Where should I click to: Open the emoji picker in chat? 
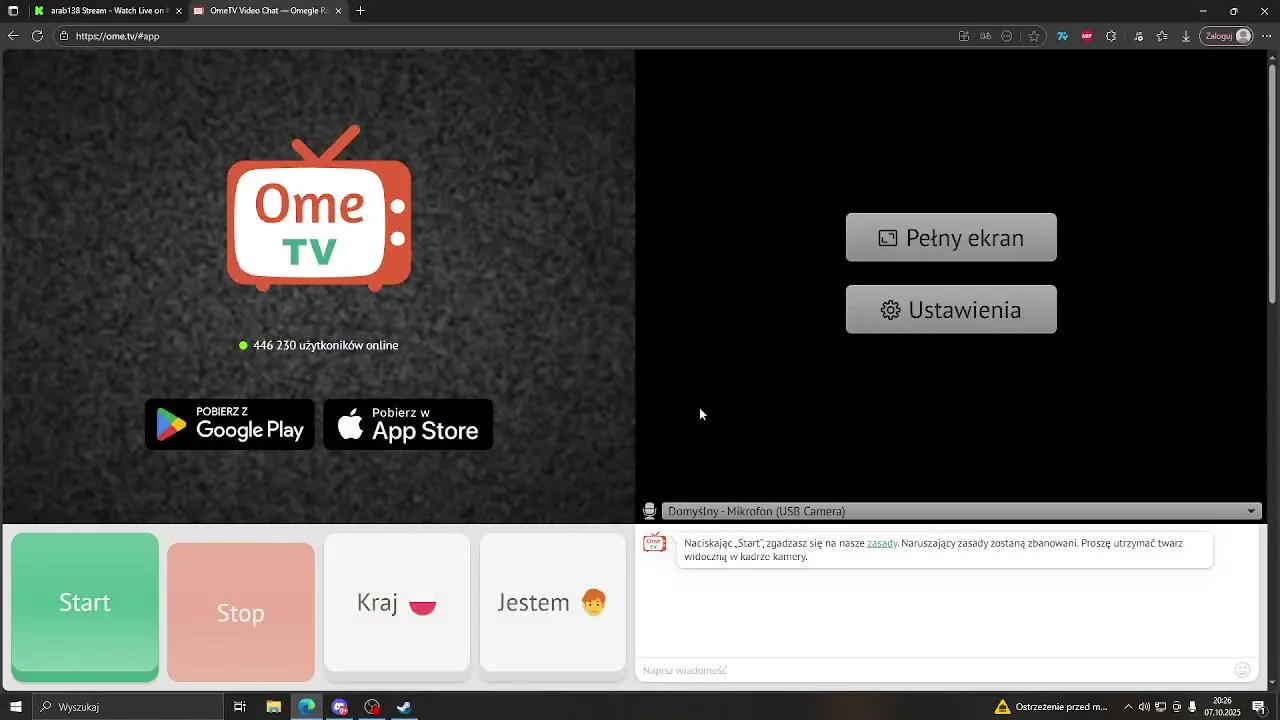point(1243,670)
